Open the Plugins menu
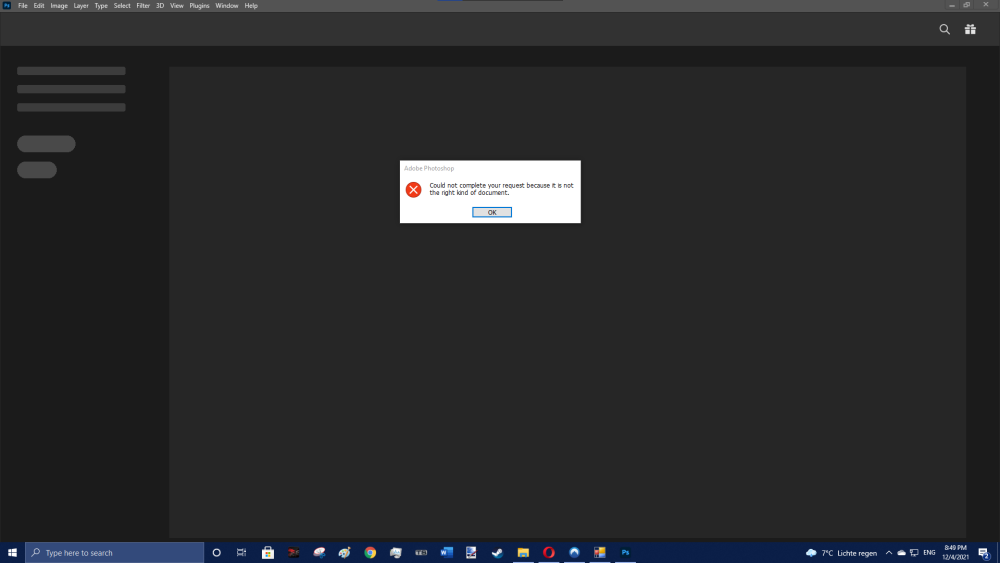Image resolution: width=1000 pixels, height=563 pixels. coord(199,6)
